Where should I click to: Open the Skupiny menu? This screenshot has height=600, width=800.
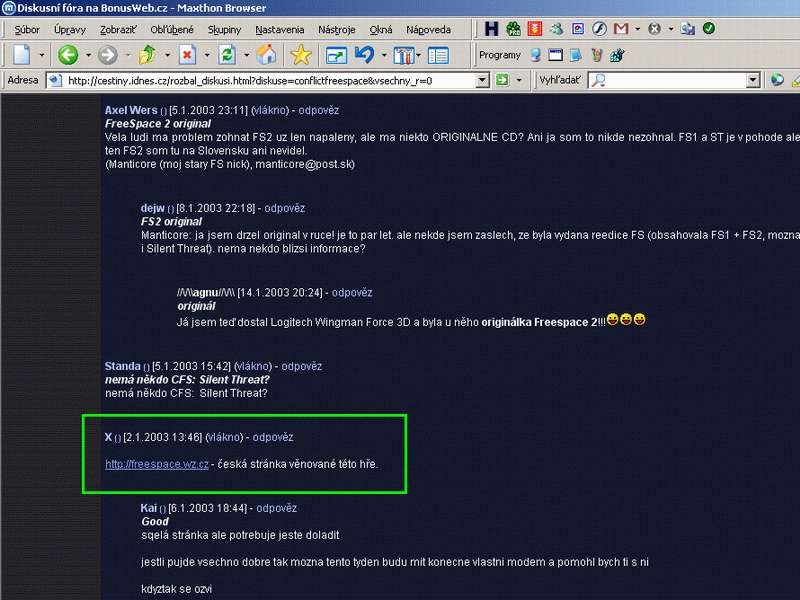tap(224, 30)
